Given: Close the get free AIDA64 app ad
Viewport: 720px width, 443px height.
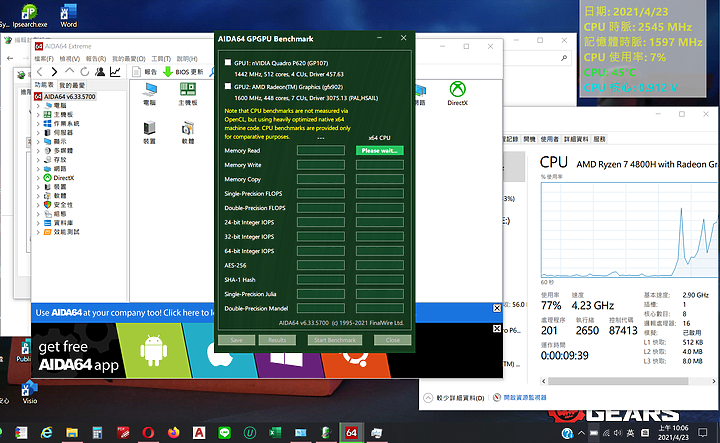Looking at the screenshot, I should click(x=497, y=329).
